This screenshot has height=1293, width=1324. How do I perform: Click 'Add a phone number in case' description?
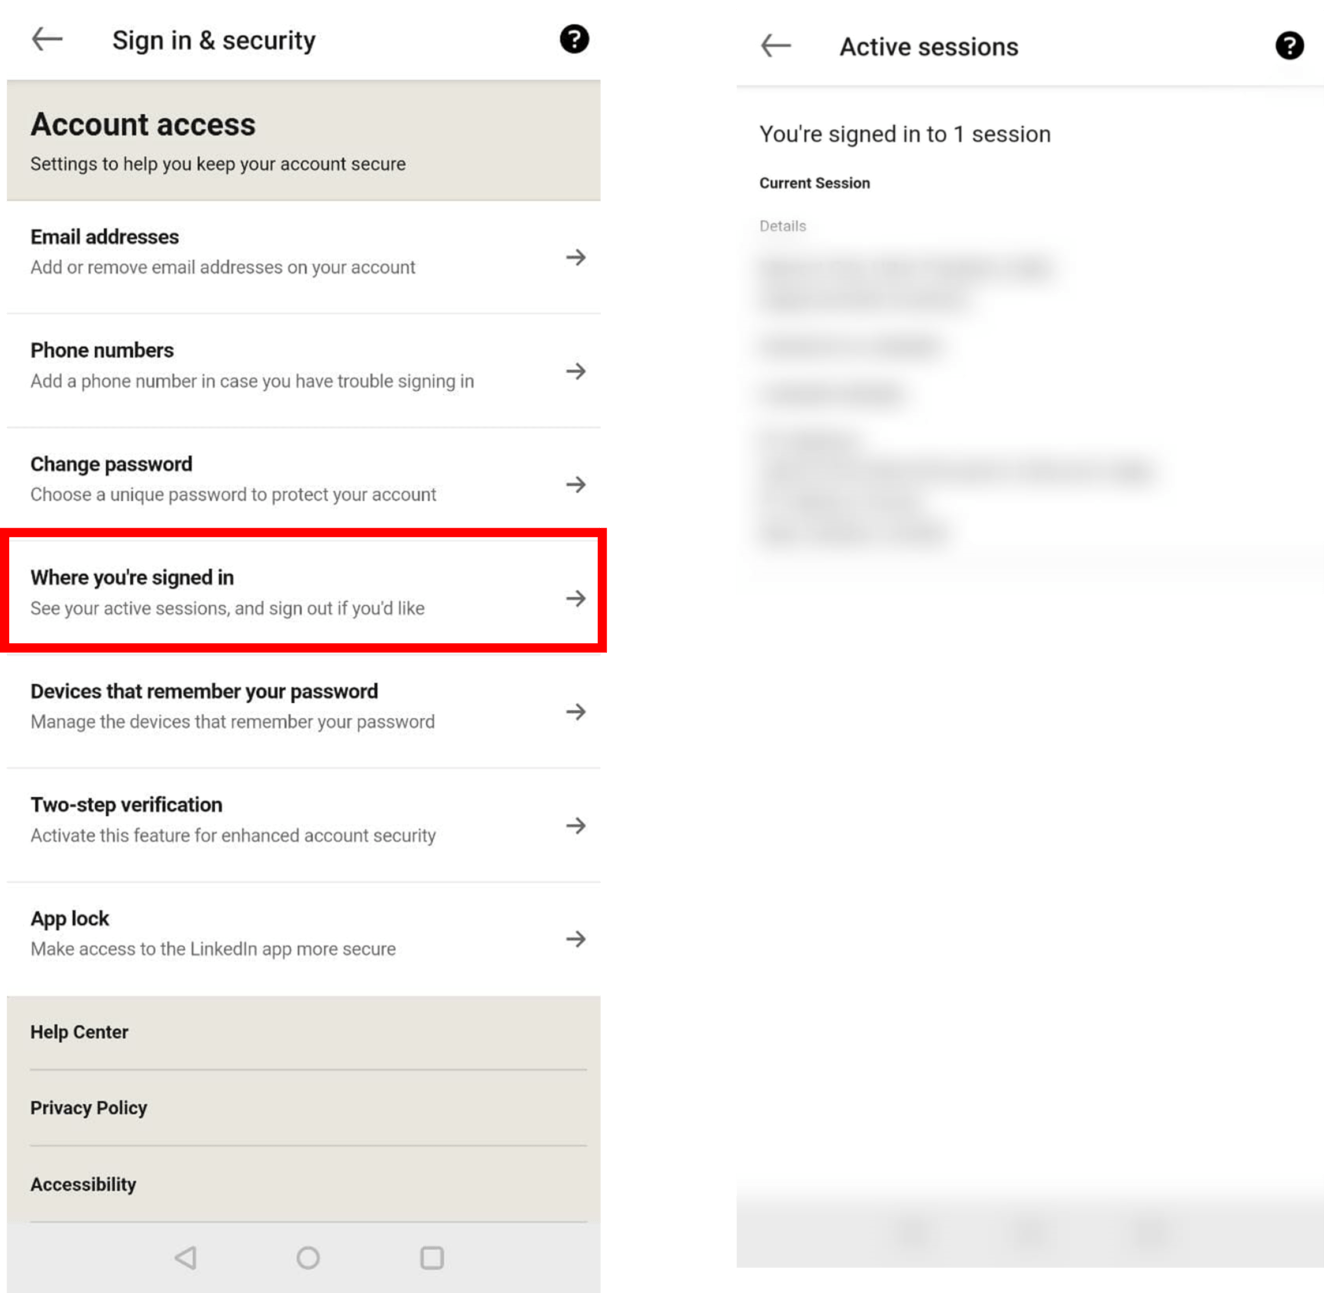coord(252,381)
